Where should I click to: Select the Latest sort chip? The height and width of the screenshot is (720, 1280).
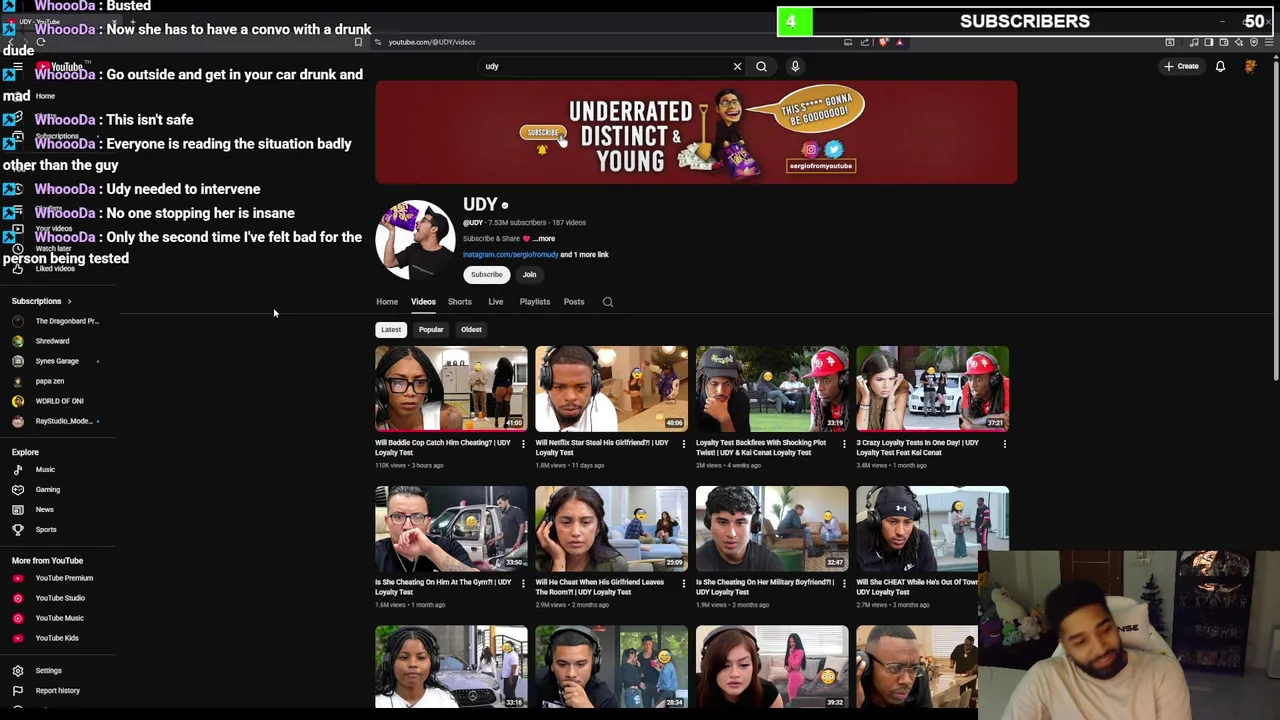[391, 330]
